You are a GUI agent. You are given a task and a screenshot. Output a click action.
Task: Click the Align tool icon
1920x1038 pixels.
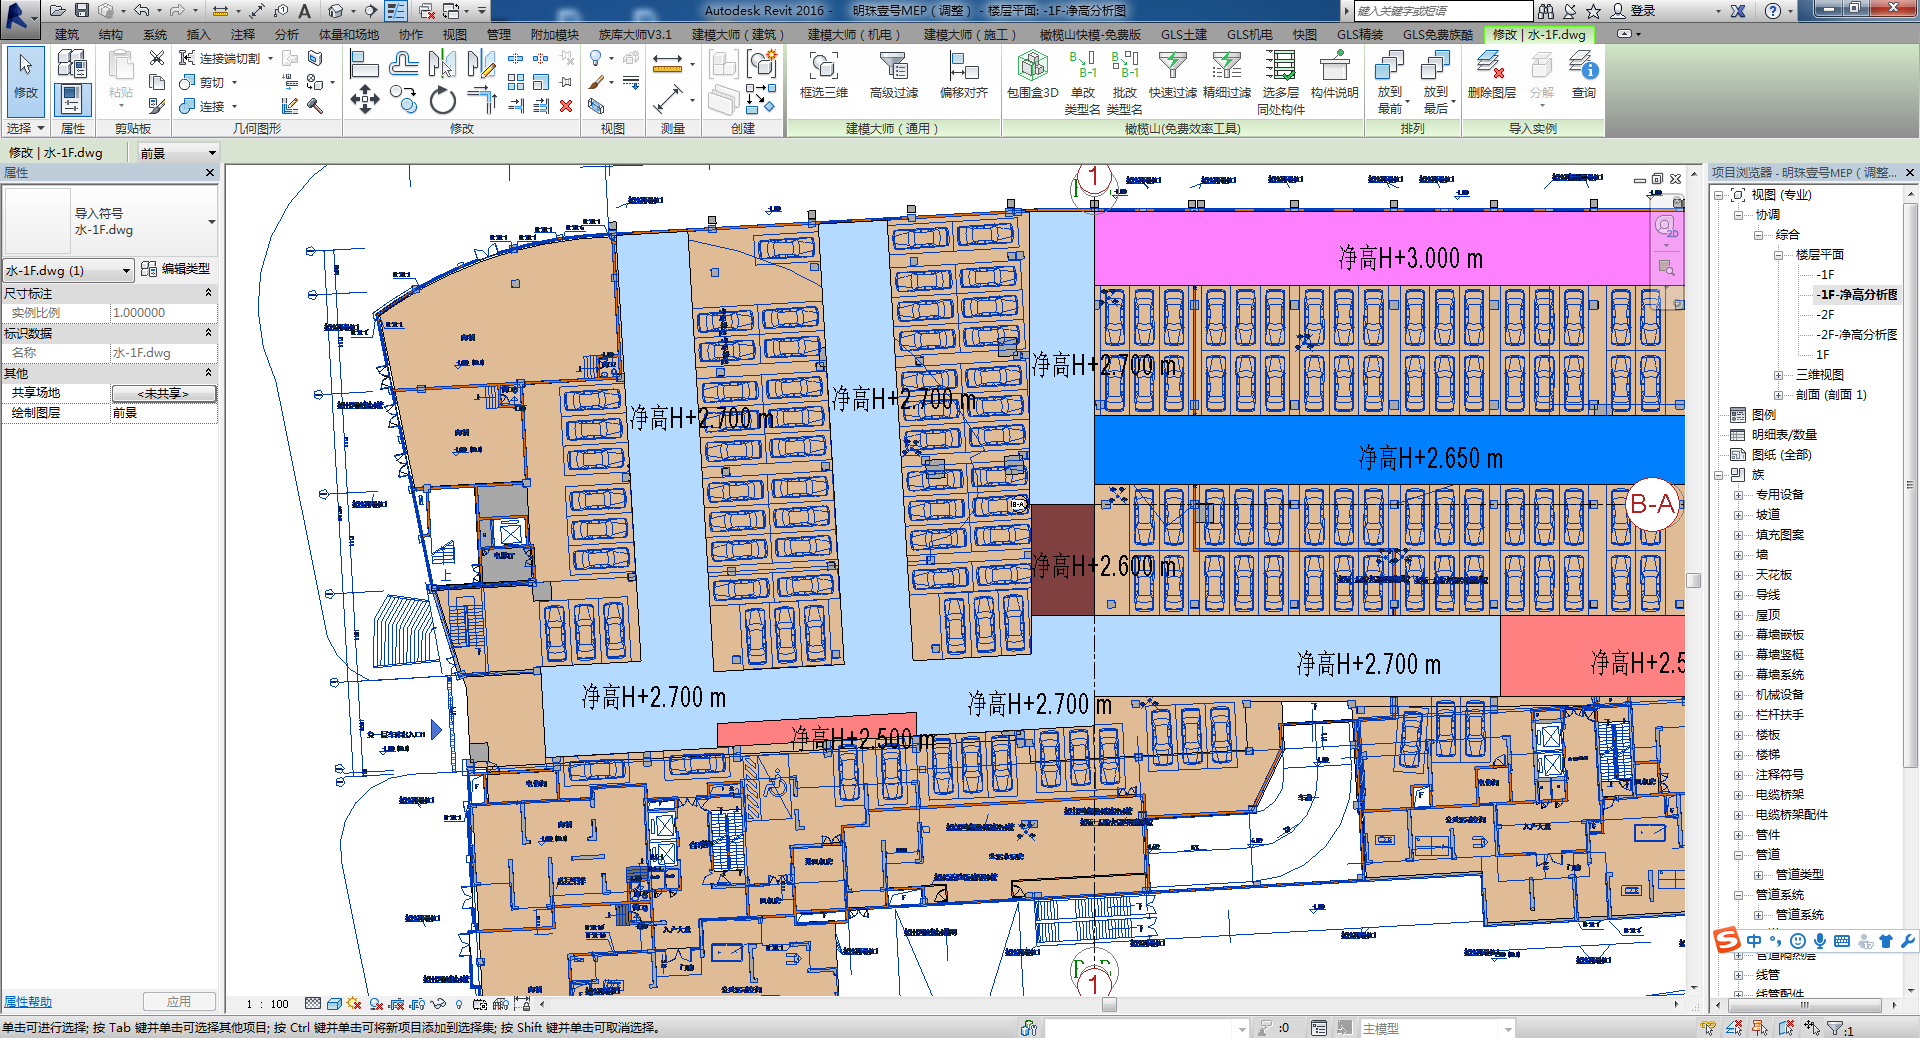(364, 64)
